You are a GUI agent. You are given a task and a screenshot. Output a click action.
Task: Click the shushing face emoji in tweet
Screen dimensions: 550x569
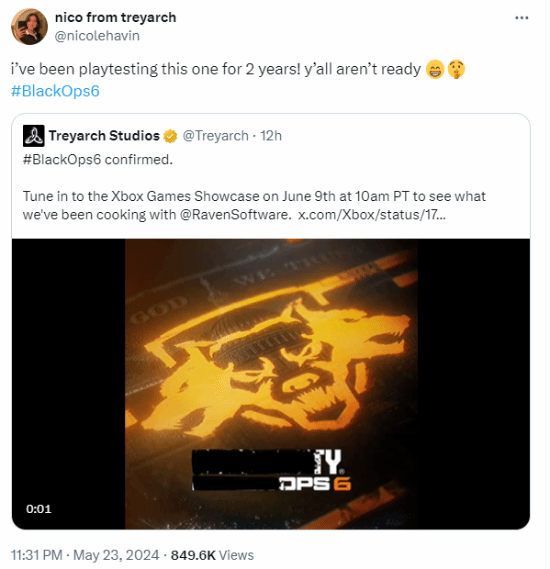456,69
